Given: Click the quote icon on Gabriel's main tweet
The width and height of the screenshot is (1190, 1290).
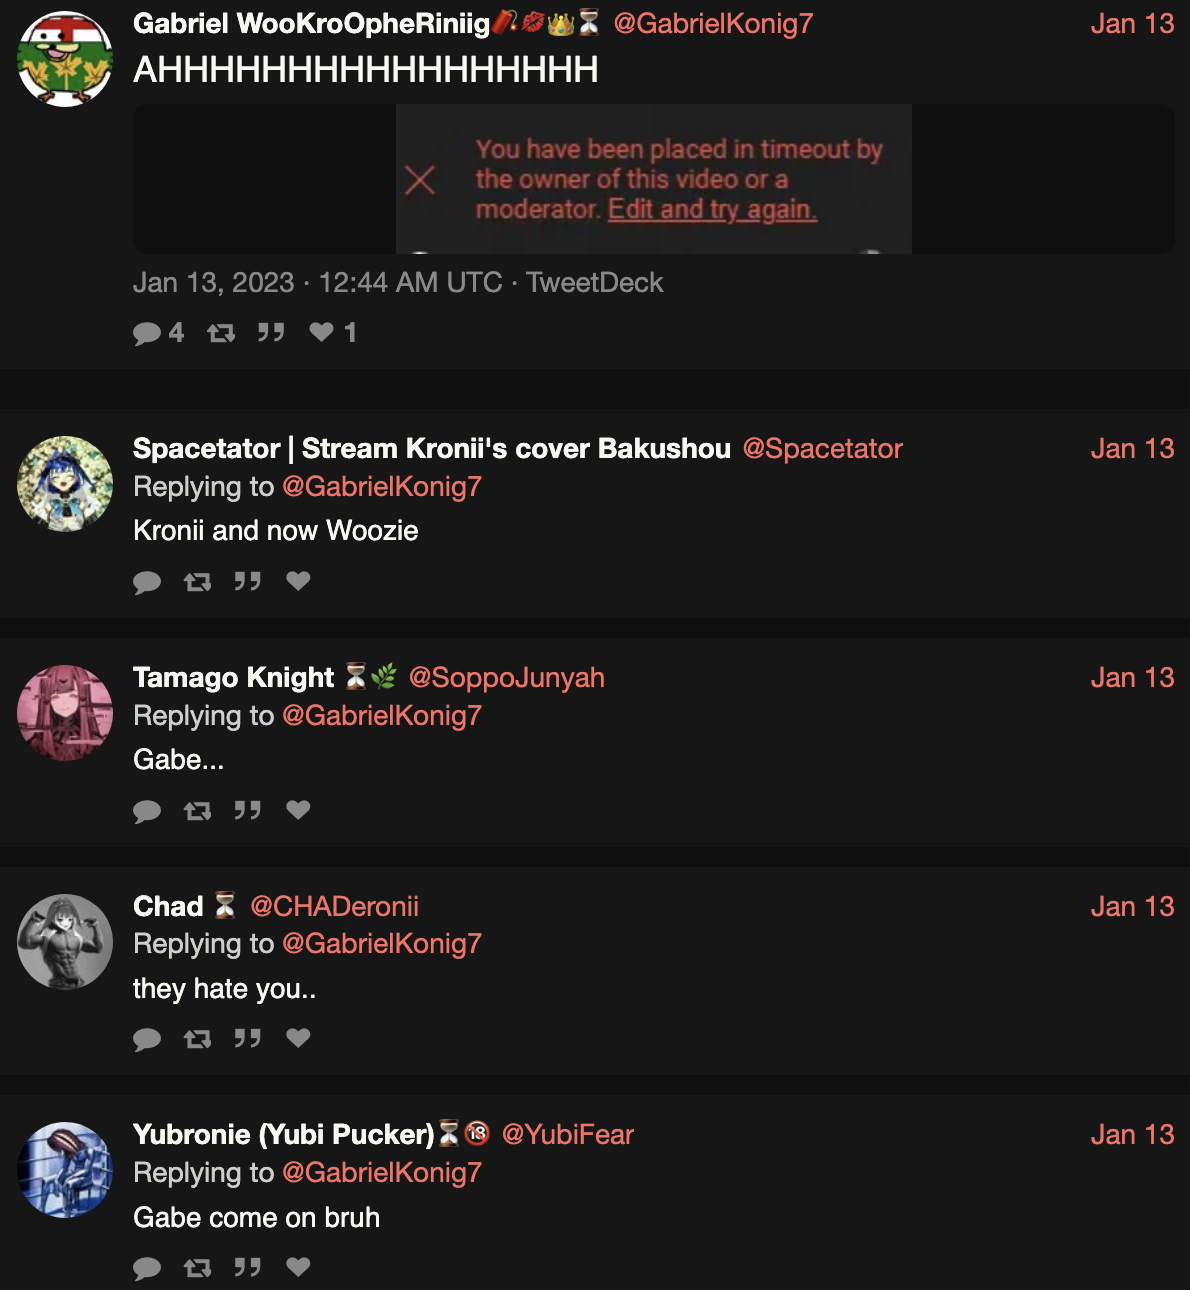Looking at the screenshot, I should point(271,333).
